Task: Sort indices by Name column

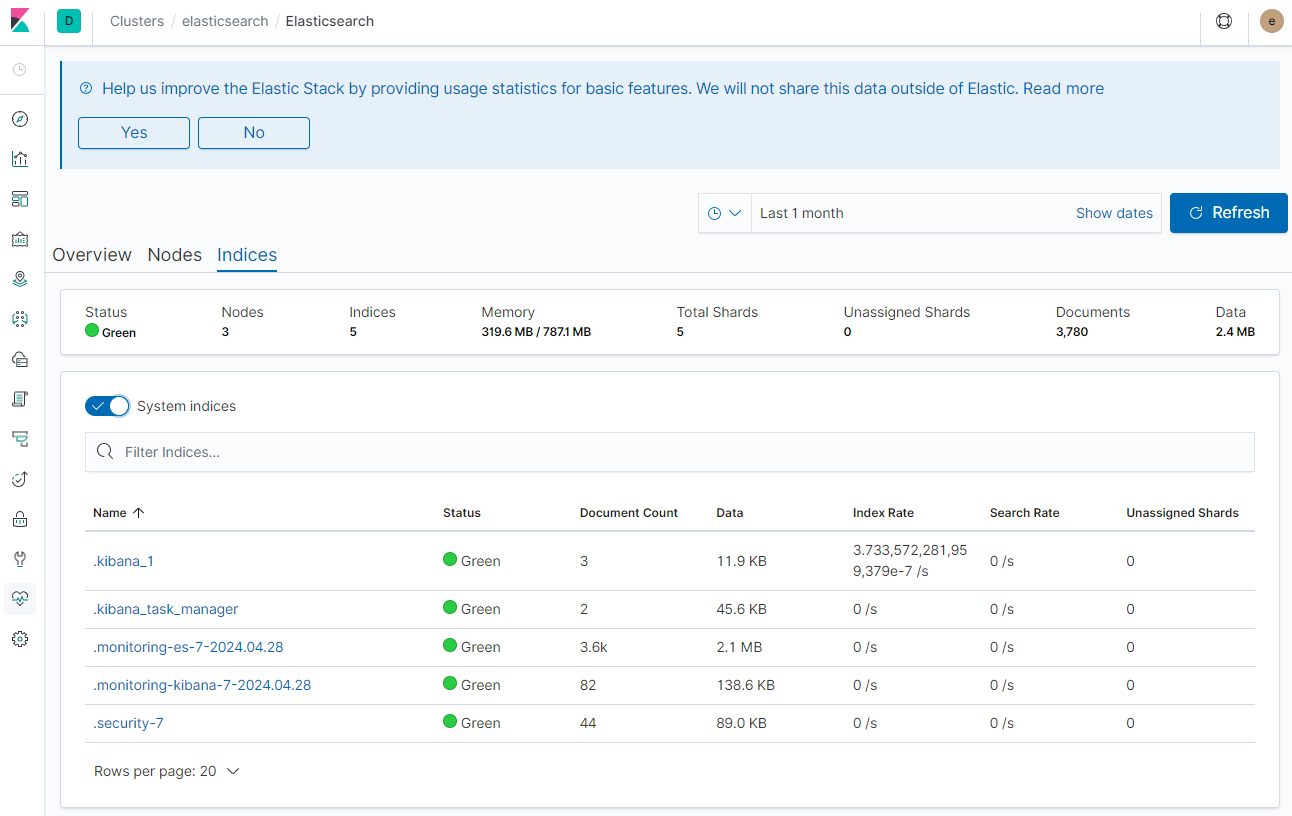Action: [119, 513]
